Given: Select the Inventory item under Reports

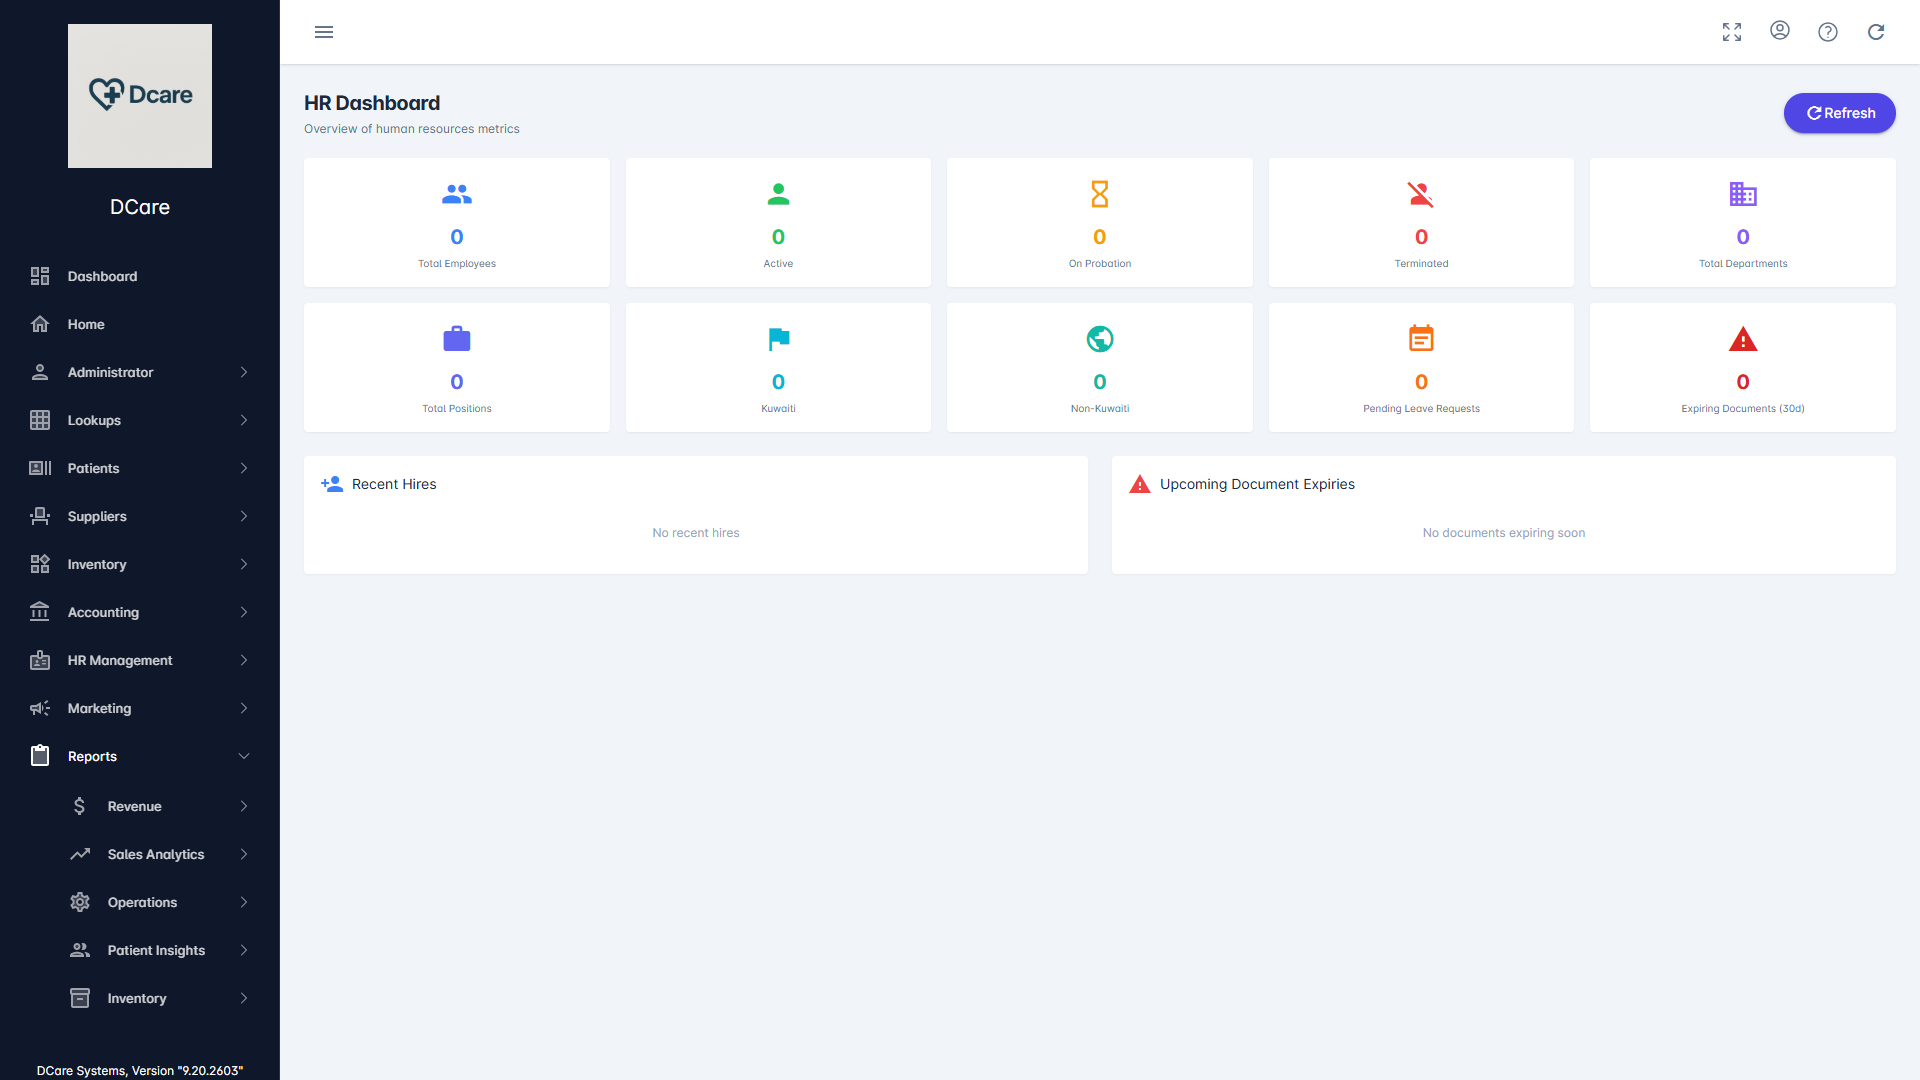Looking at the screenshot, I should tap(137, 998).
